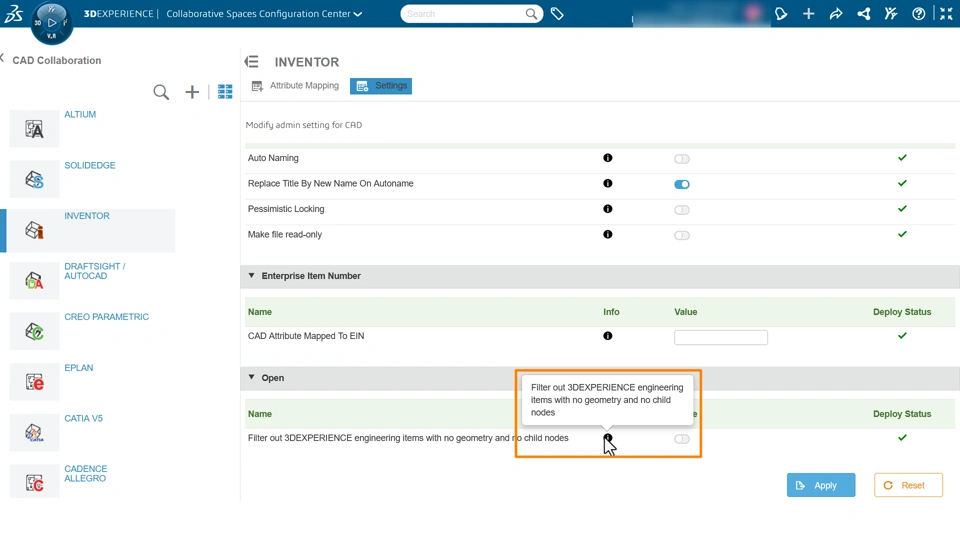Click the Deploy Status header in Open section
The image size is (960, 540).
pyautogui.click(x=902, y=414)
